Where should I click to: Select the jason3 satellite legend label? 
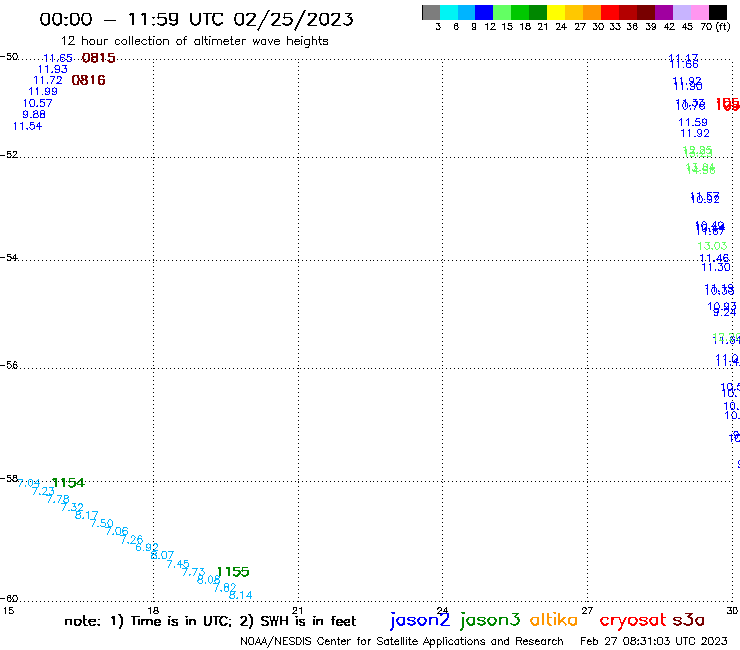[490, 620]
